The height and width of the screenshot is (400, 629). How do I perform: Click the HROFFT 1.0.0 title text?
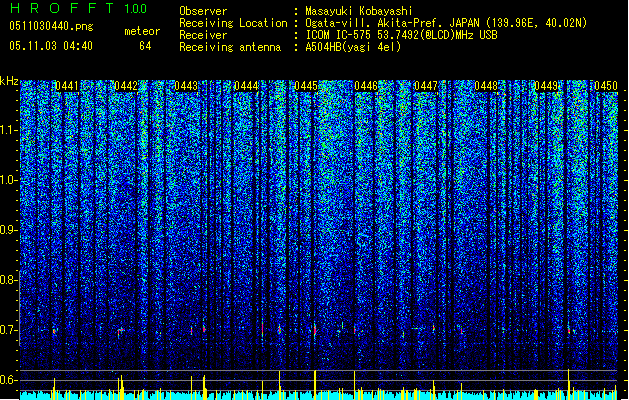coord(78,8)
